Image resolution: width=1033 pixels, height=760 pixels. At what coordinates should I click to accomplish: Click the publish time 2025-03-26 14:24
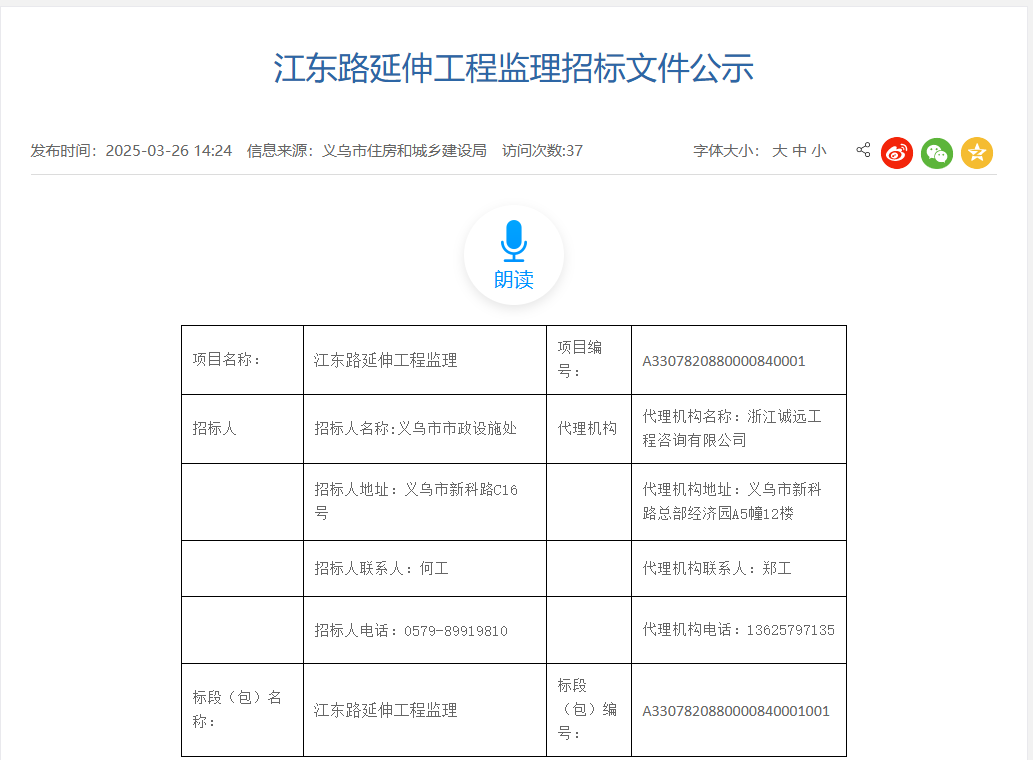(x=169, y=151)
